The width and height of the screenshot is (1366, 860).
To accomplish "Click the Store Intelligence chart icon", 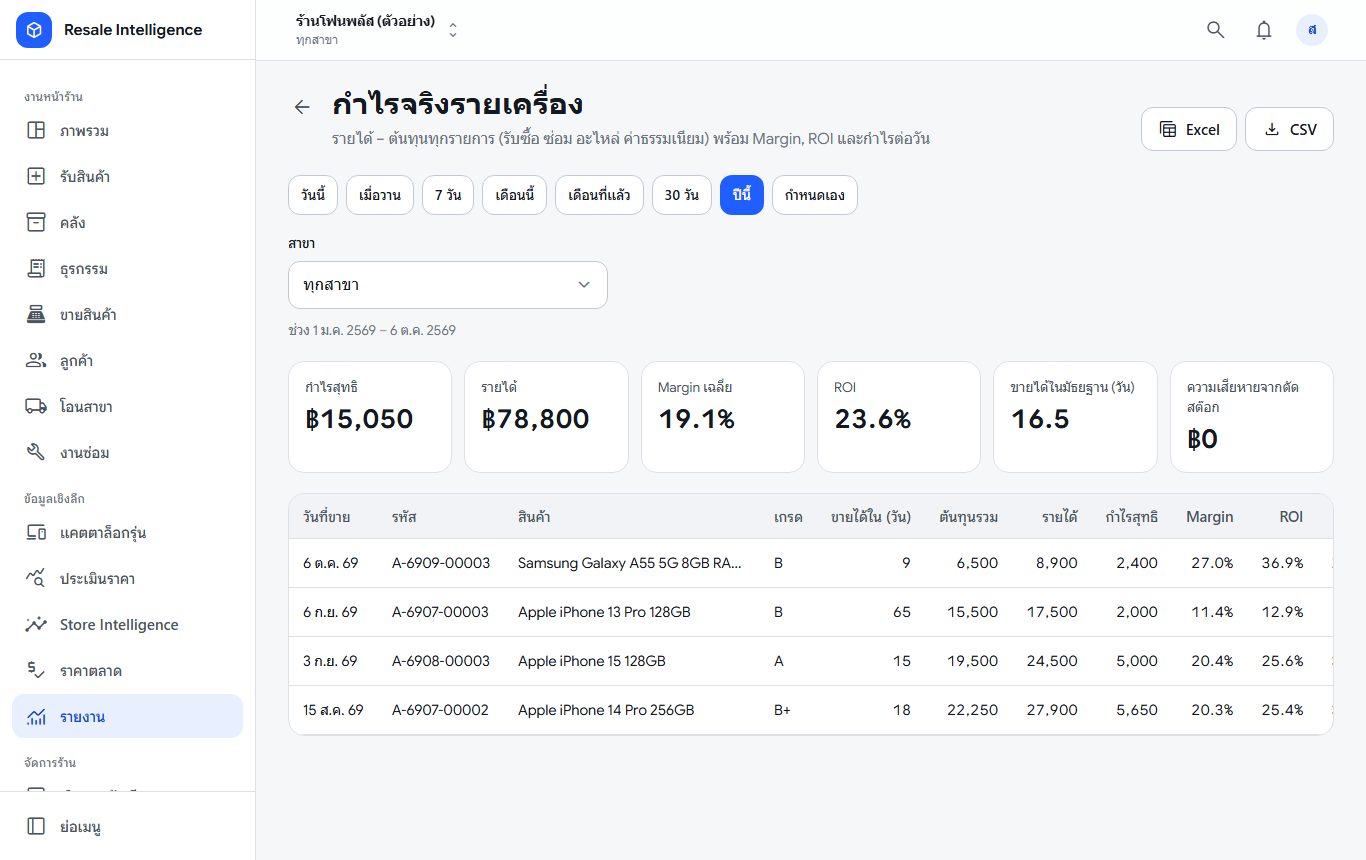I will (x=36, y=625).
